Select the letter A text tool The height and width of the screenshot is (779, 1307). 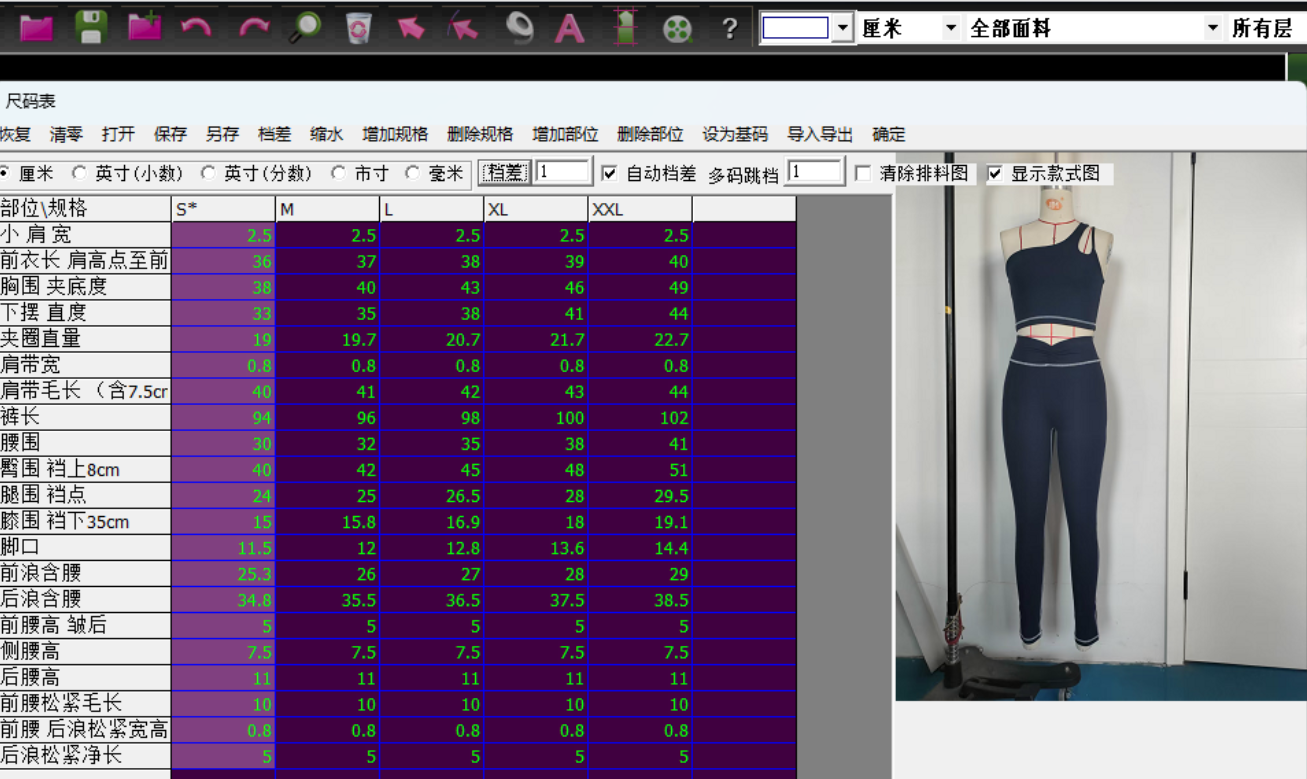tap(569, 28)
